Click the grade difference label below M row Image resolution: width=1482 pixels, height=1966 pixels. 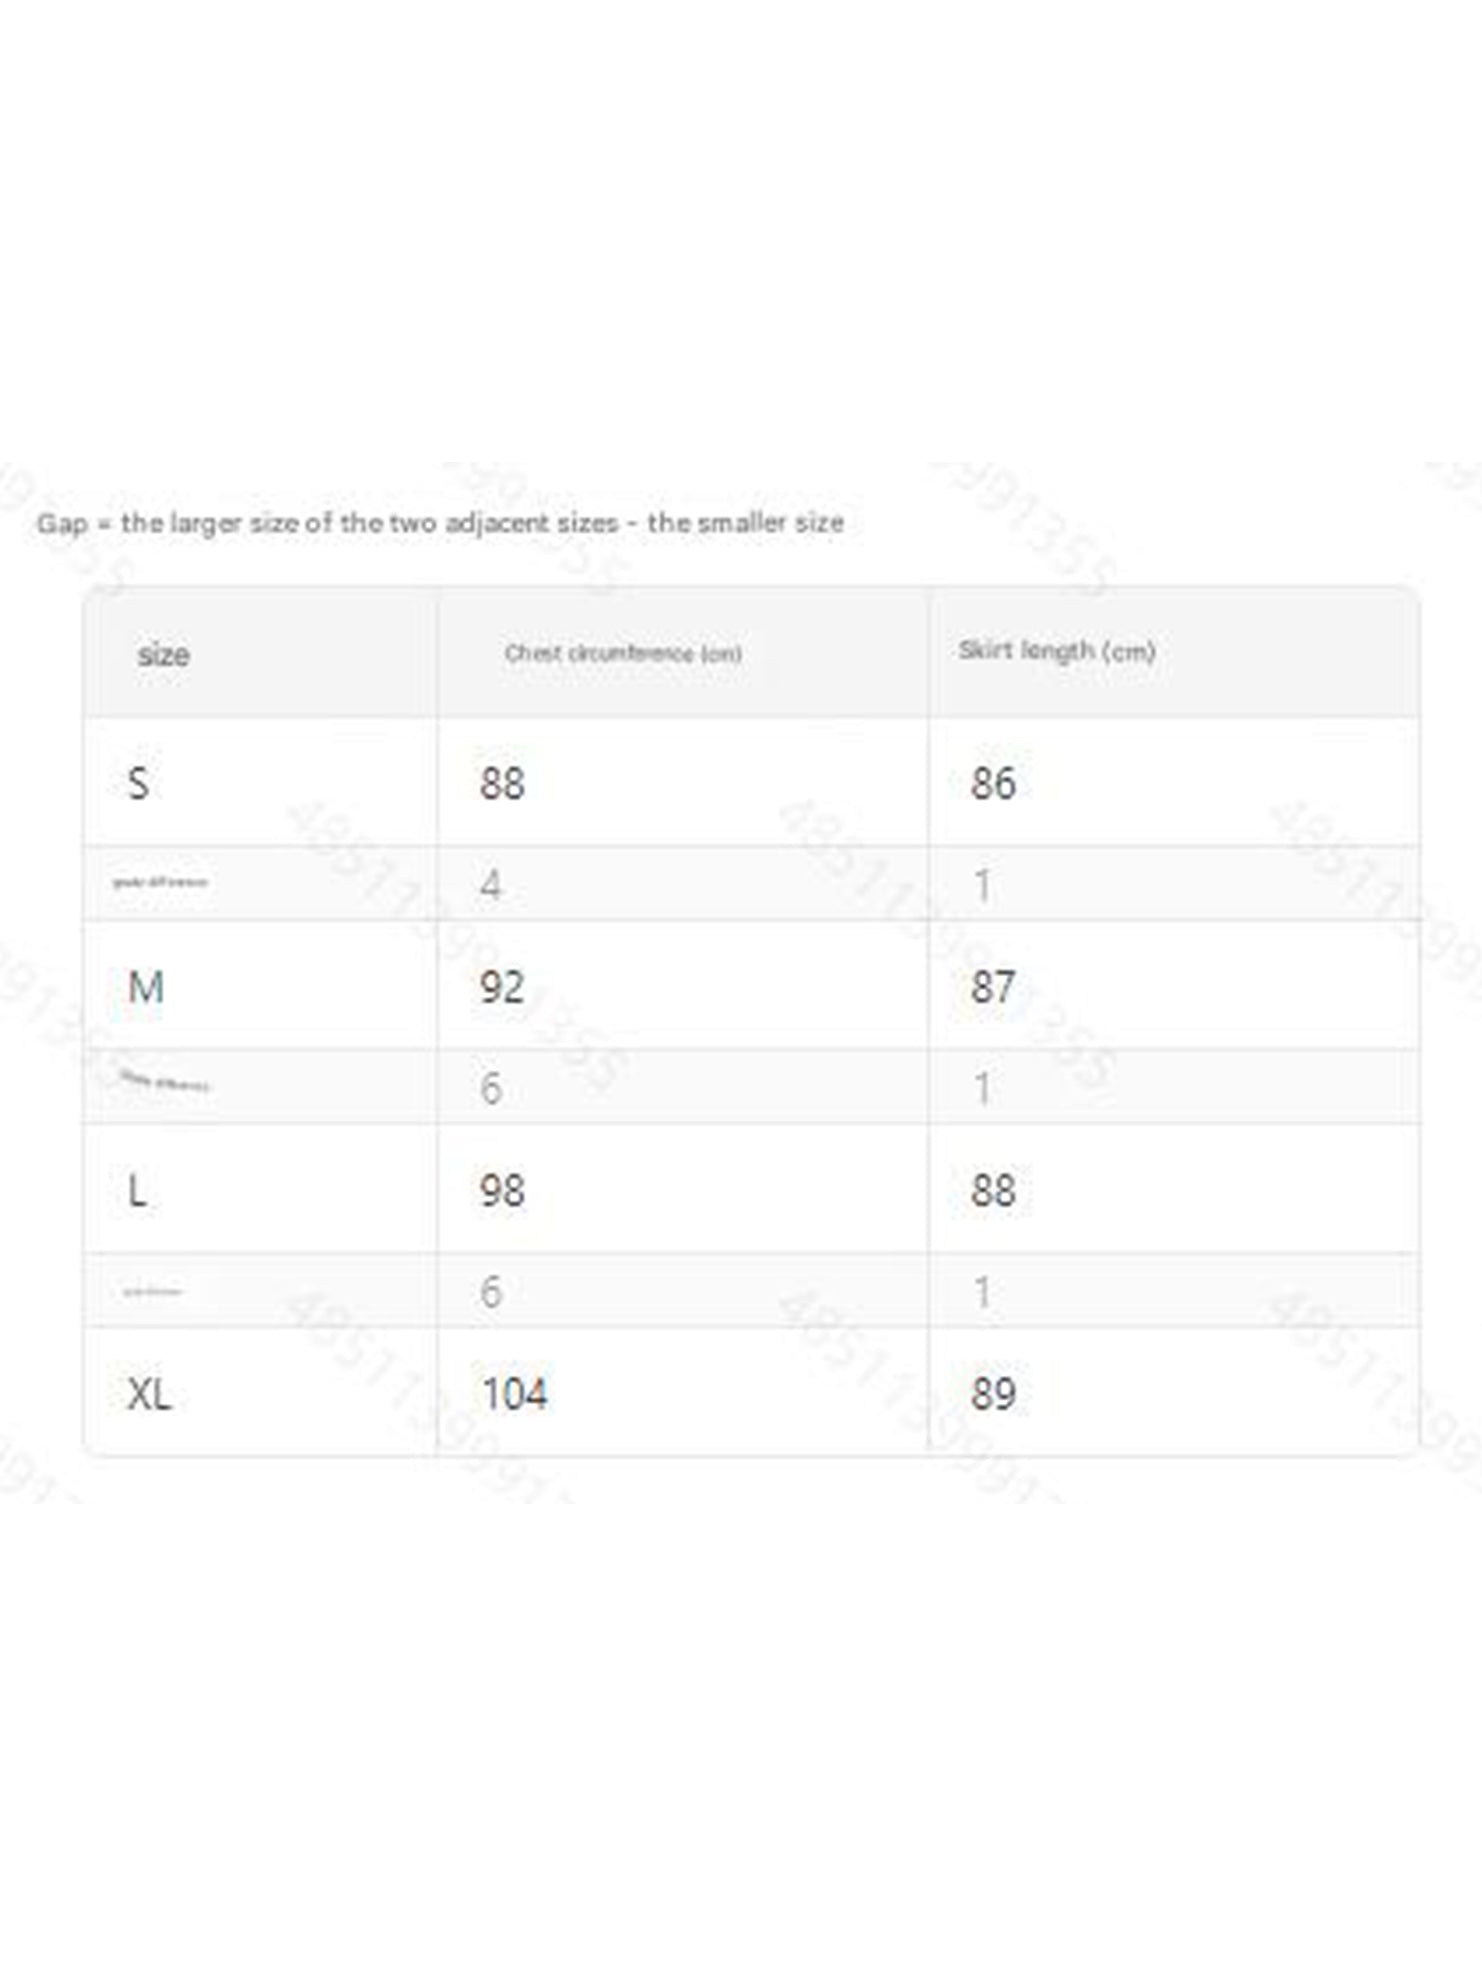(165, 1083)
